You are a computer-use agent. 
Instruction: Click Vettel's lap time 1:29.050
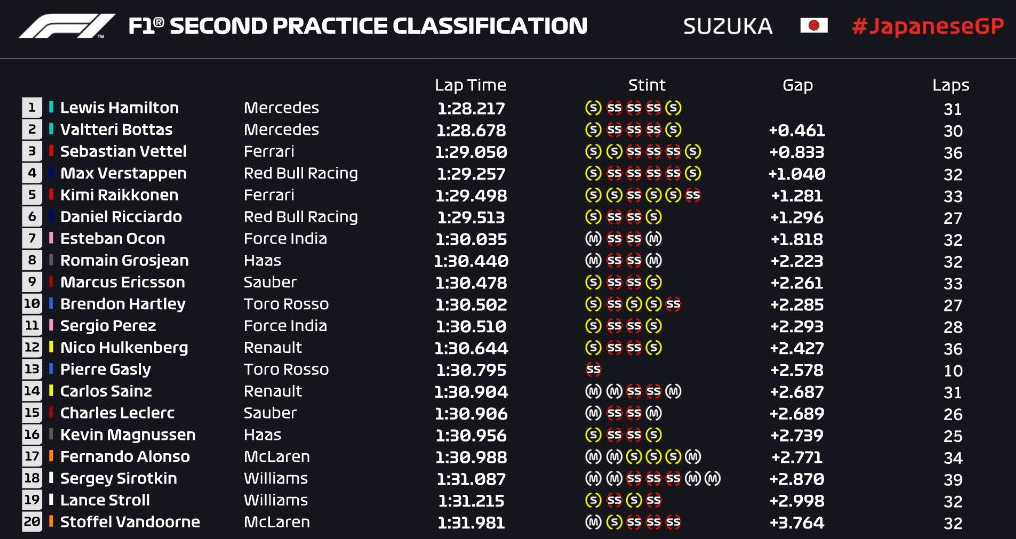point(471,152)
